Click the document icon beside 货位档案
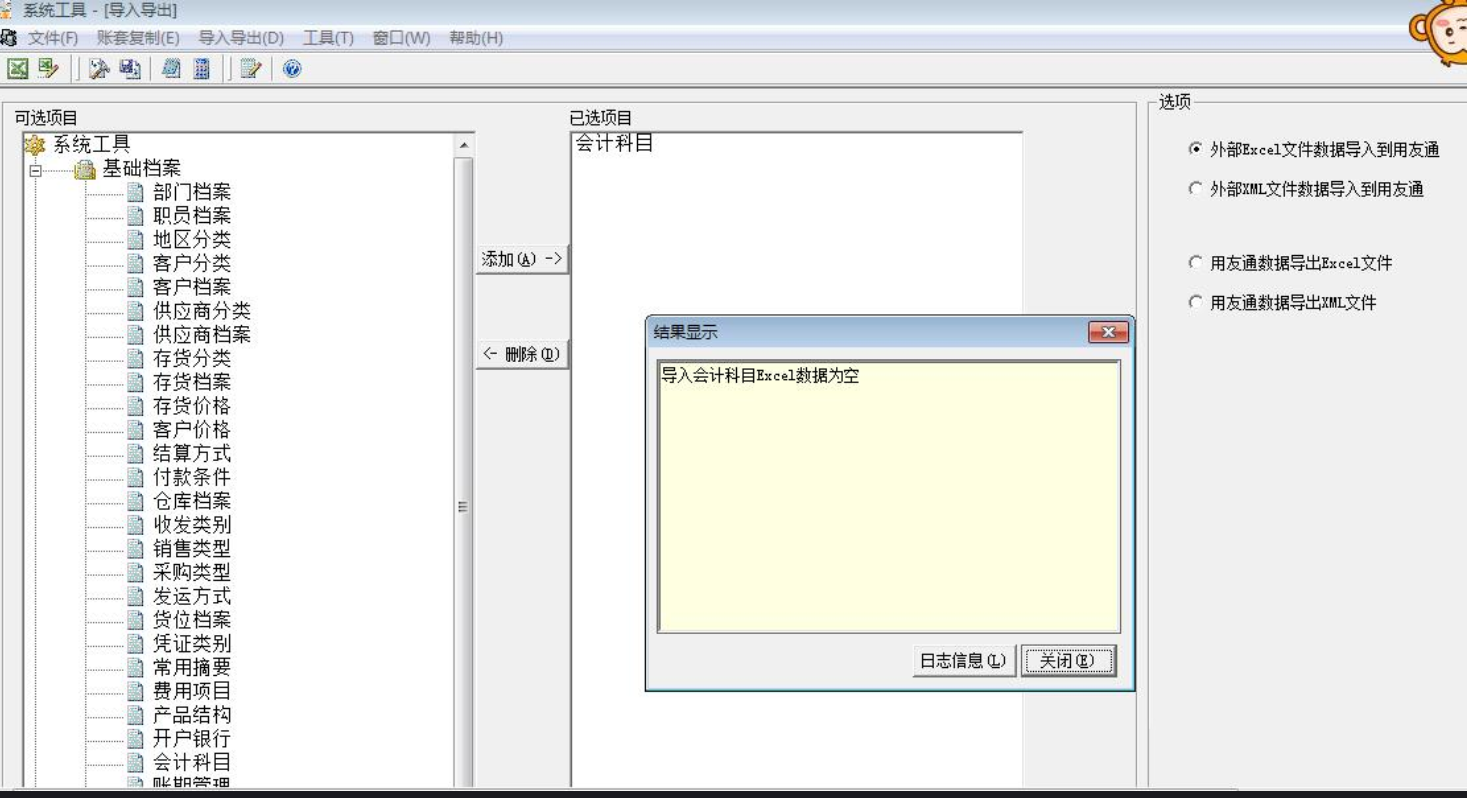This screenshot has width=1467, height=798. click(136, 620)
